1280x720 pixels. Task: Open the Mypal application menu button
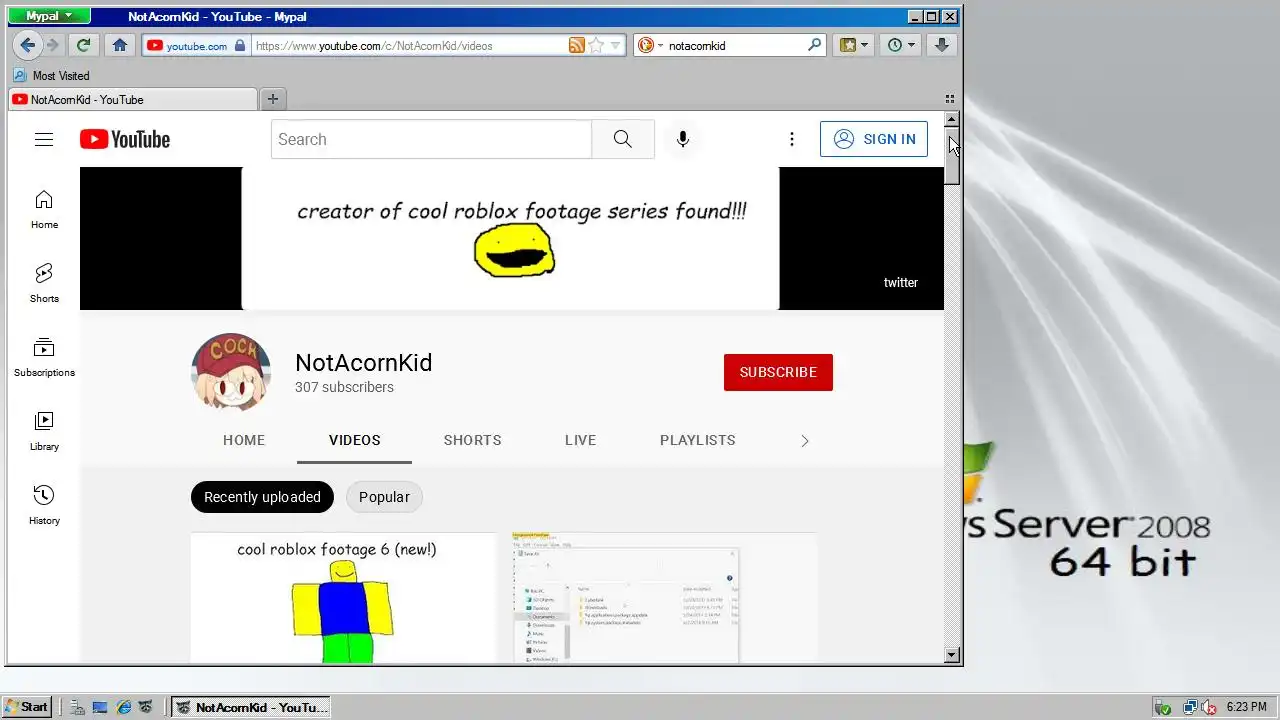click(49, 16)
